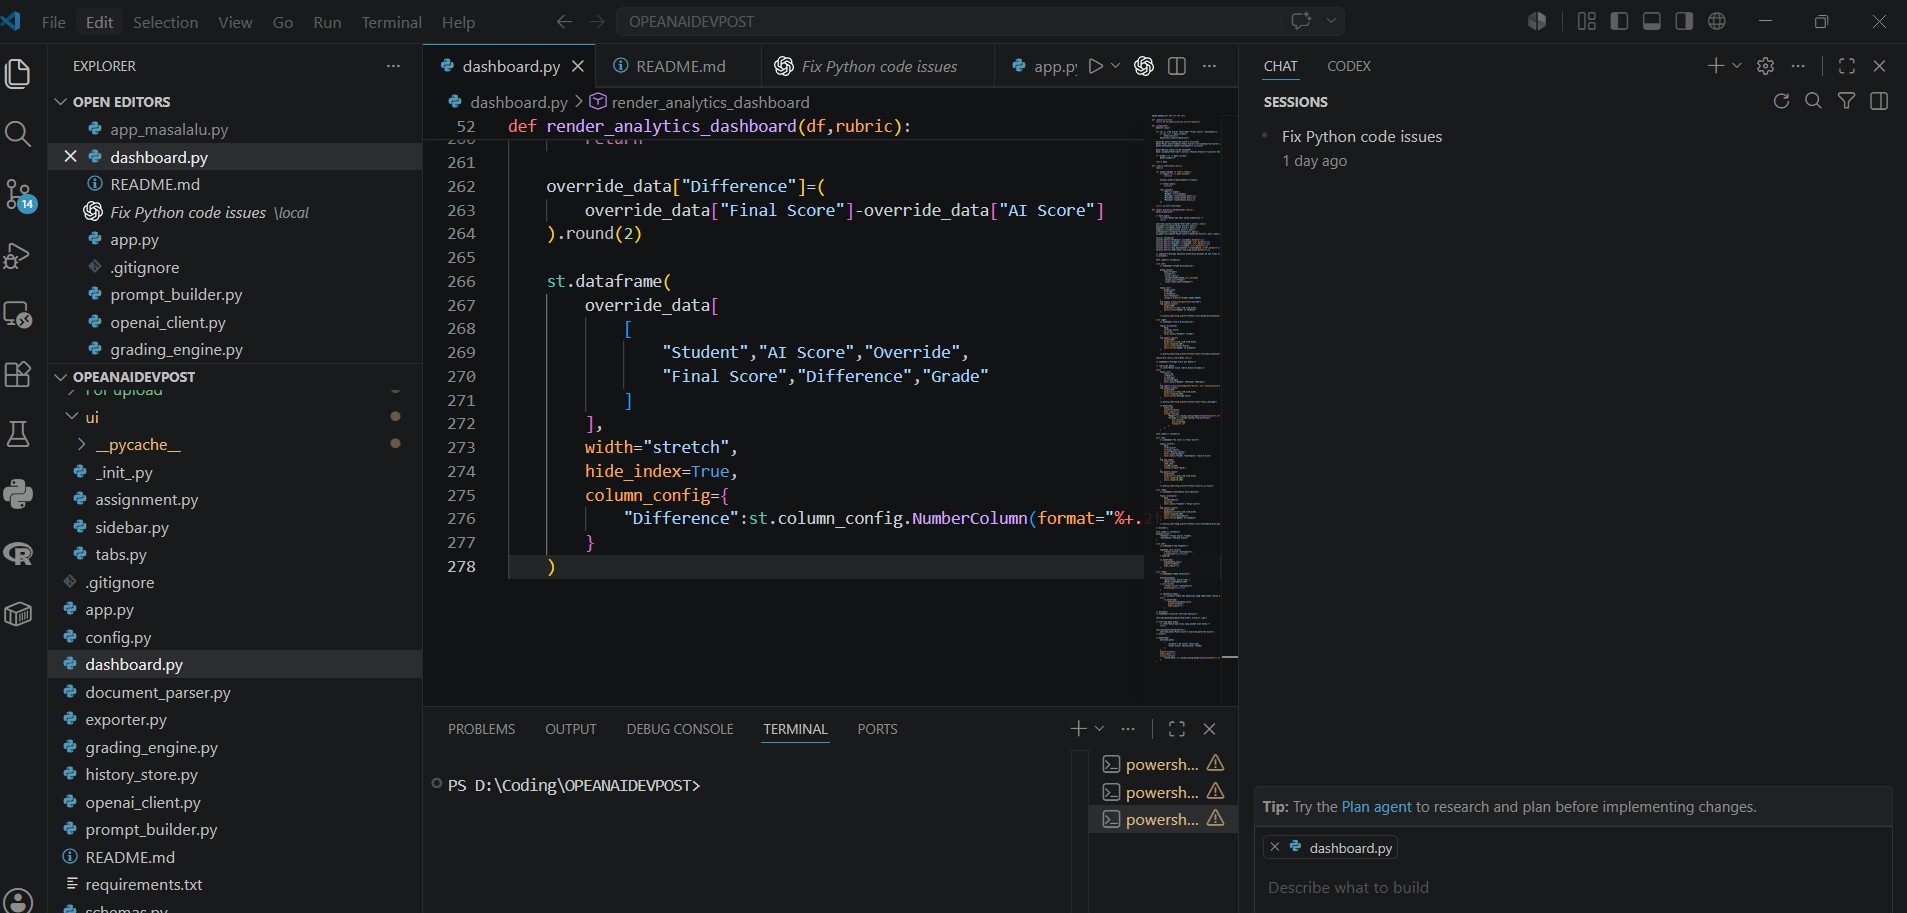Screen dimensions: 1907x913
Task: Open Source Control view with 14 badge
Action: pyautogui.click(x=18, y=194)
